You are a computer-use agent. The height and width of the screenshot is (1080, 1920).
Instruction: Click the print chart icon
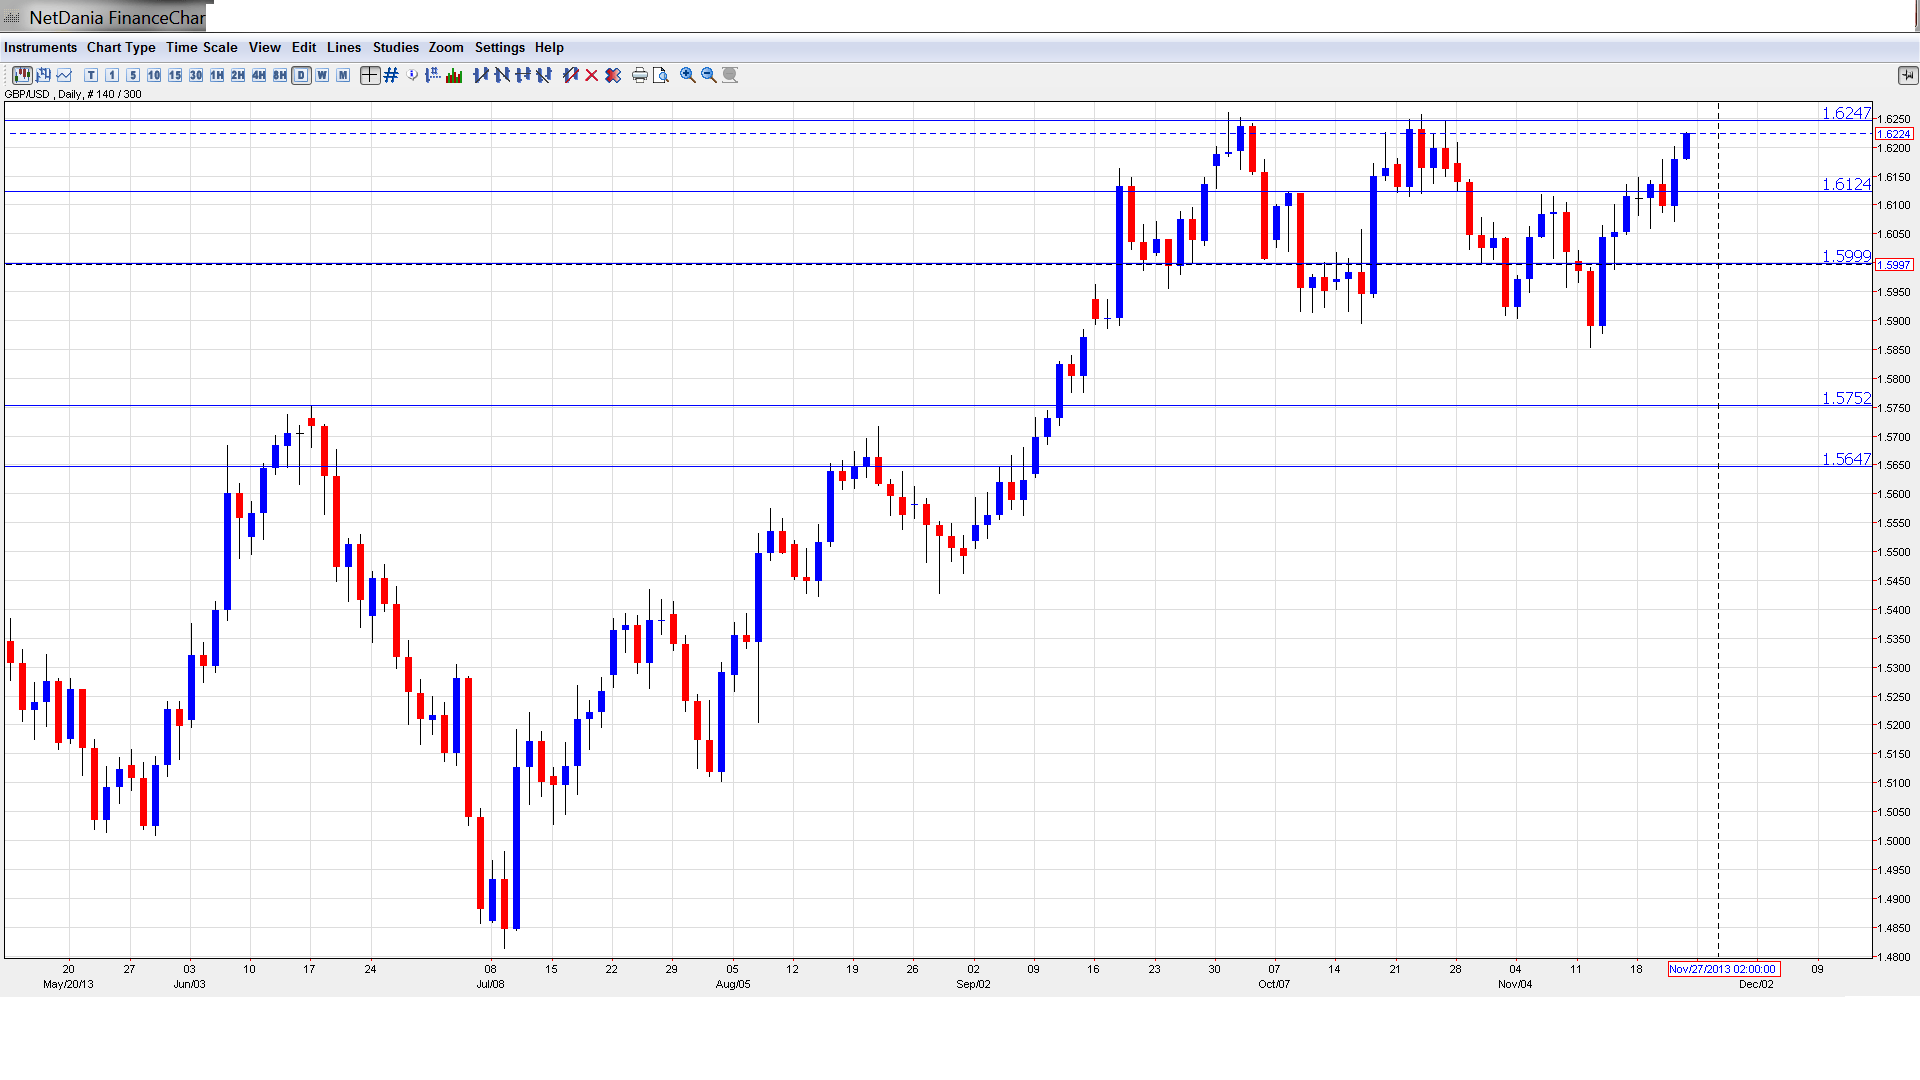pyautogui.click(x=640, y=75)
